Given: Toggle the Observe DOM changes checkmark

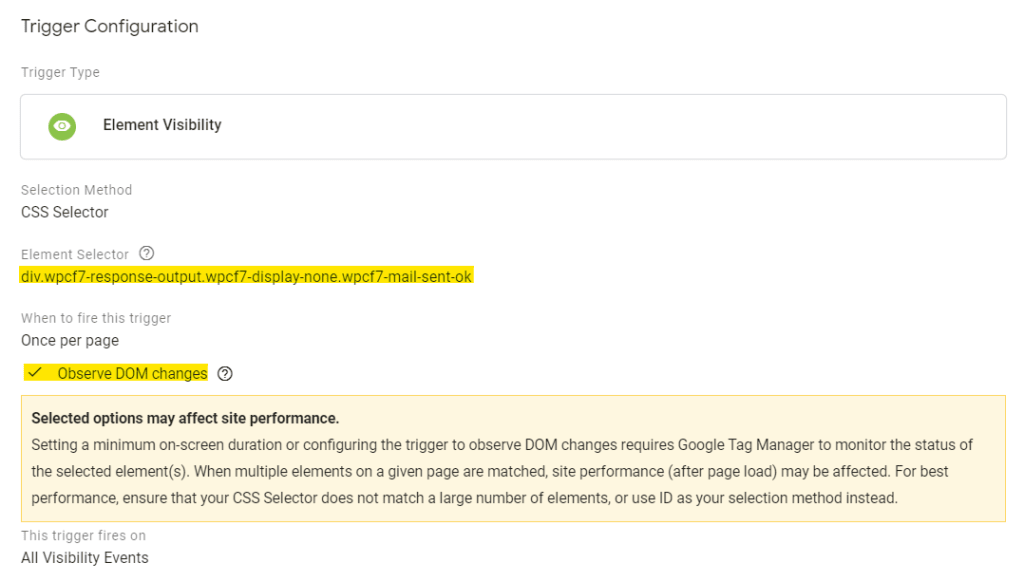Looking at the screenshot, I should [x=35, y=373].
